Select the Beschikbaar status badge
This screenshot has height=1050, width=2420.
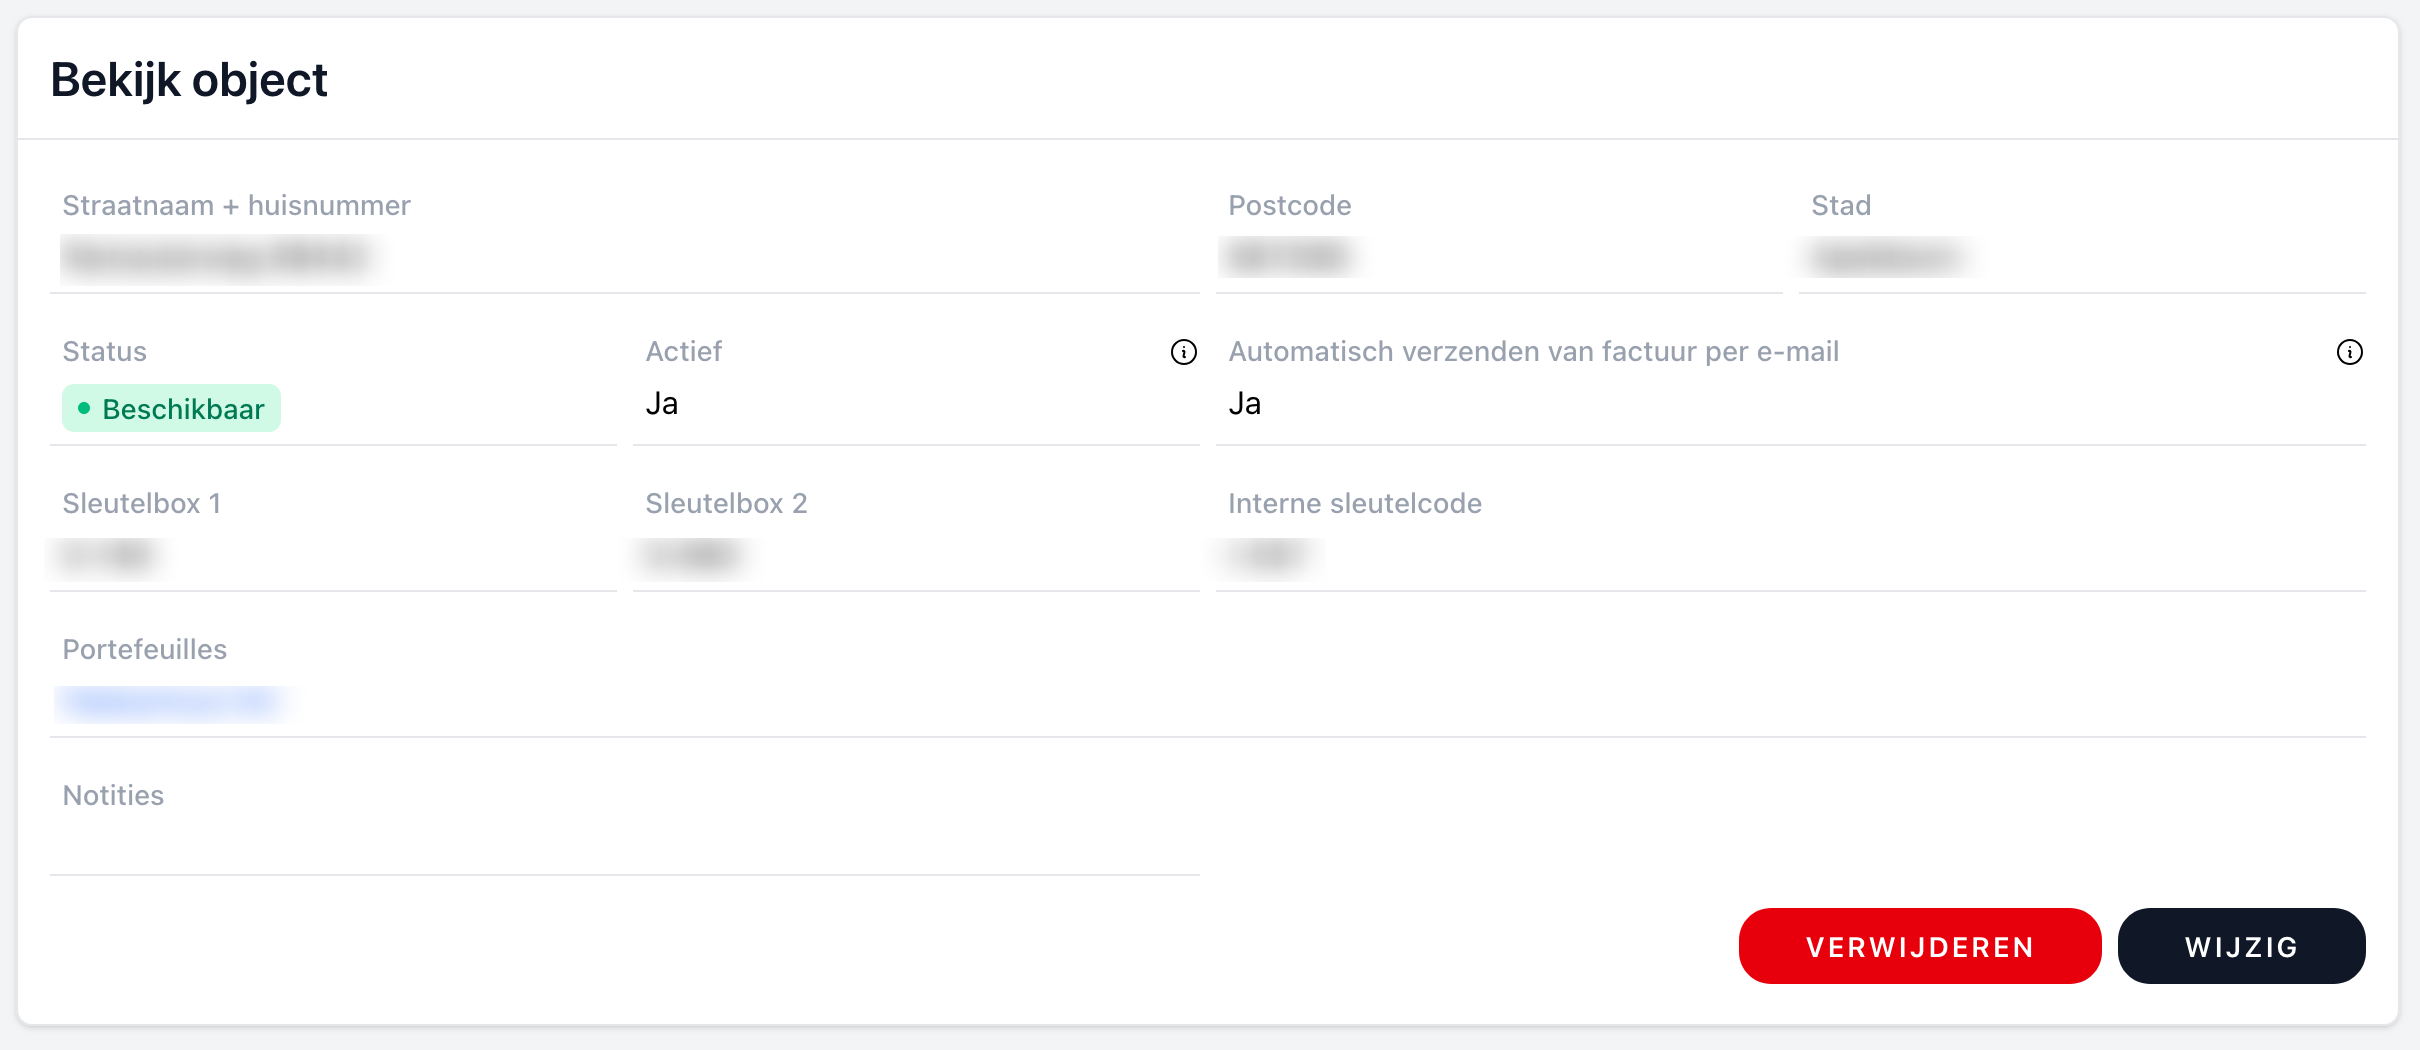point(172,408)
